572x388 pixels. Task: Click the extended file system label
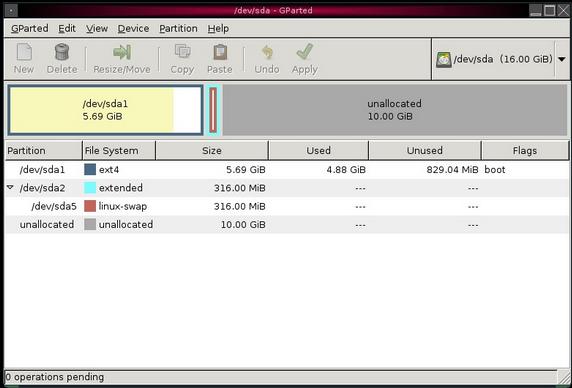tap(121, 188)
